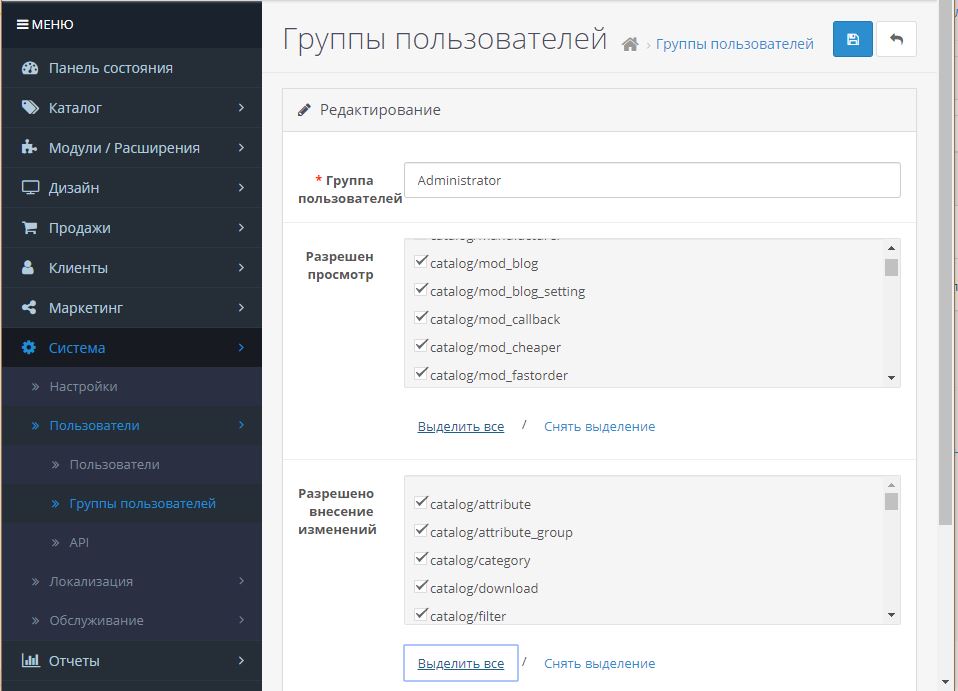Image resolution: width=958 pixels, height=691 pixels.
Task: Click the Отчеты bar chart icon
Action: coord(30,660)
